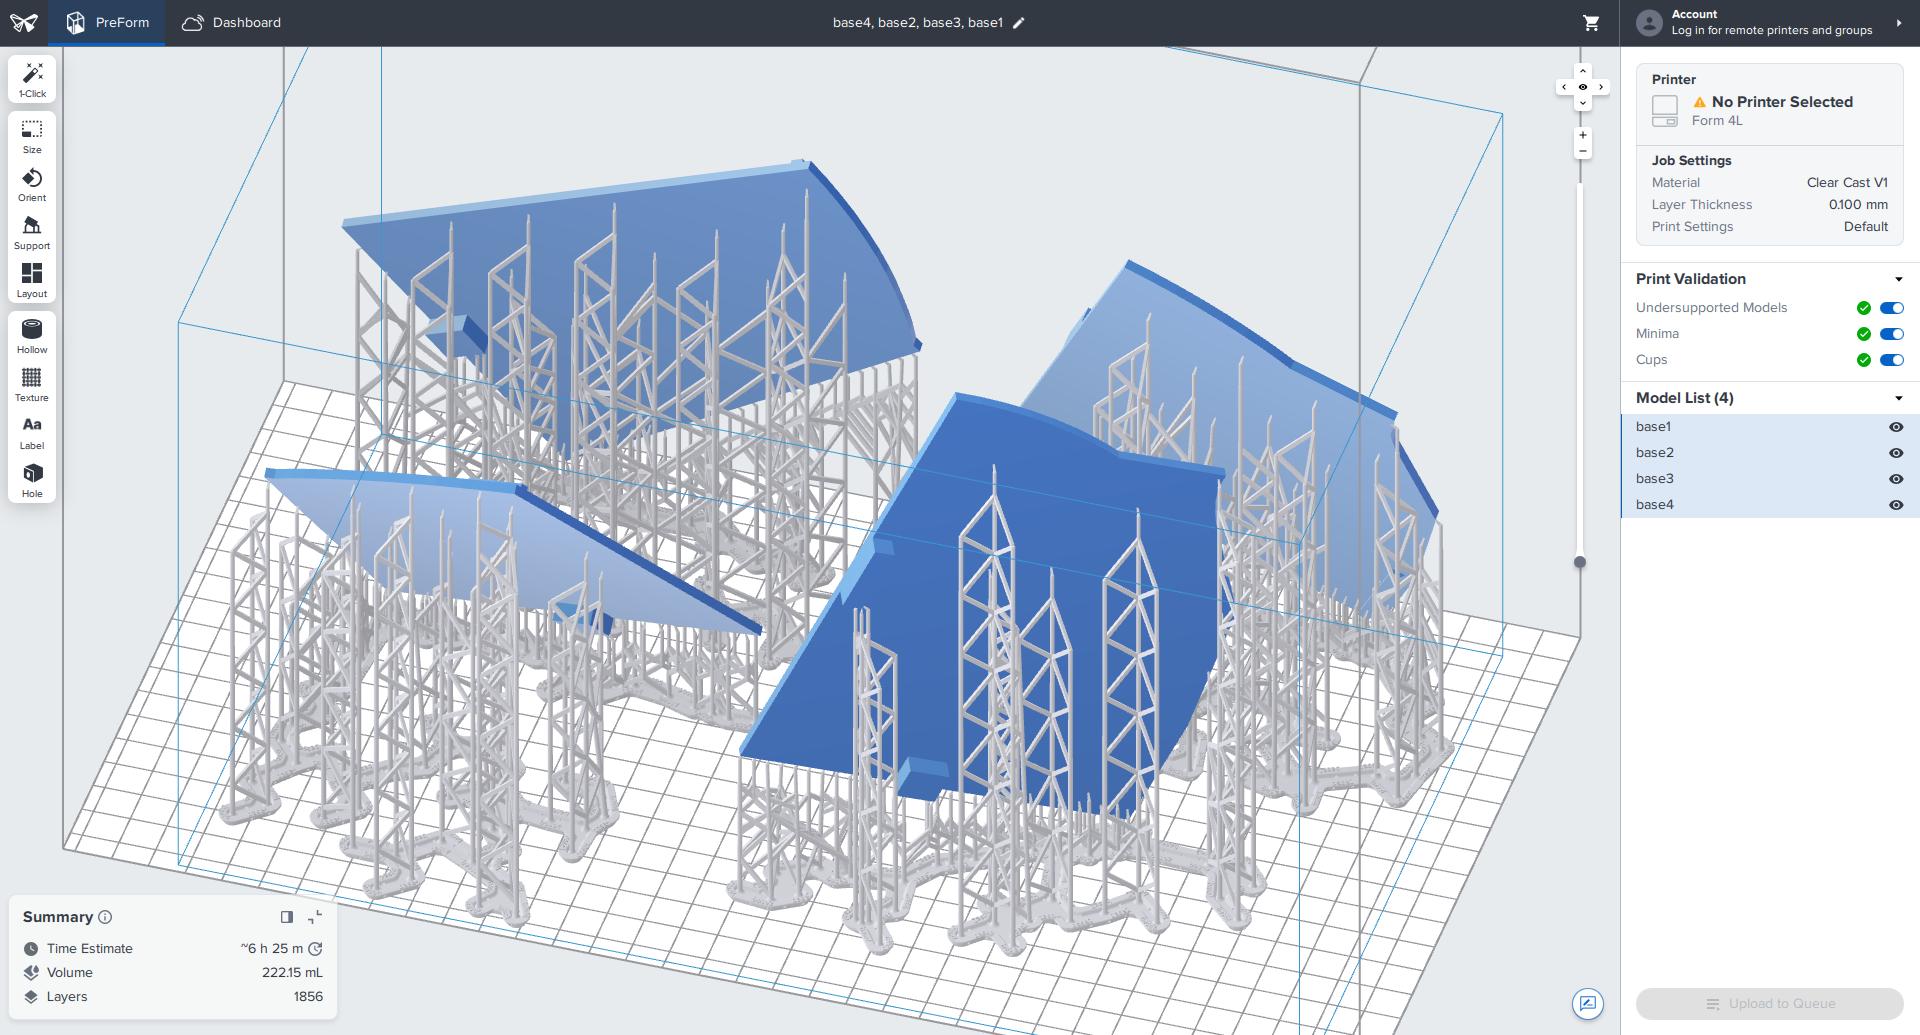Collapse the Model List section
The height and width of the screenshot is (1035, 1920).
1898,399
